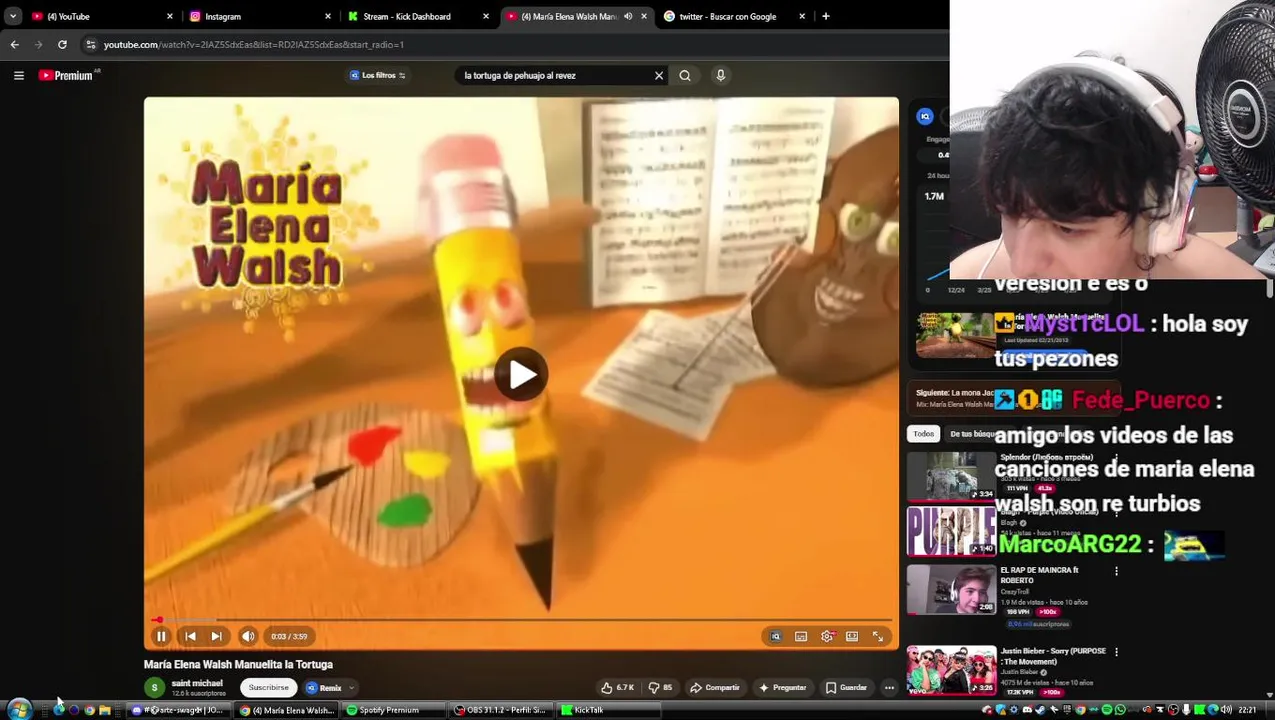Select the Todos filter chip
This screenshot has height=720, width=1275.
pyautogui.click(x=924, y=434)
